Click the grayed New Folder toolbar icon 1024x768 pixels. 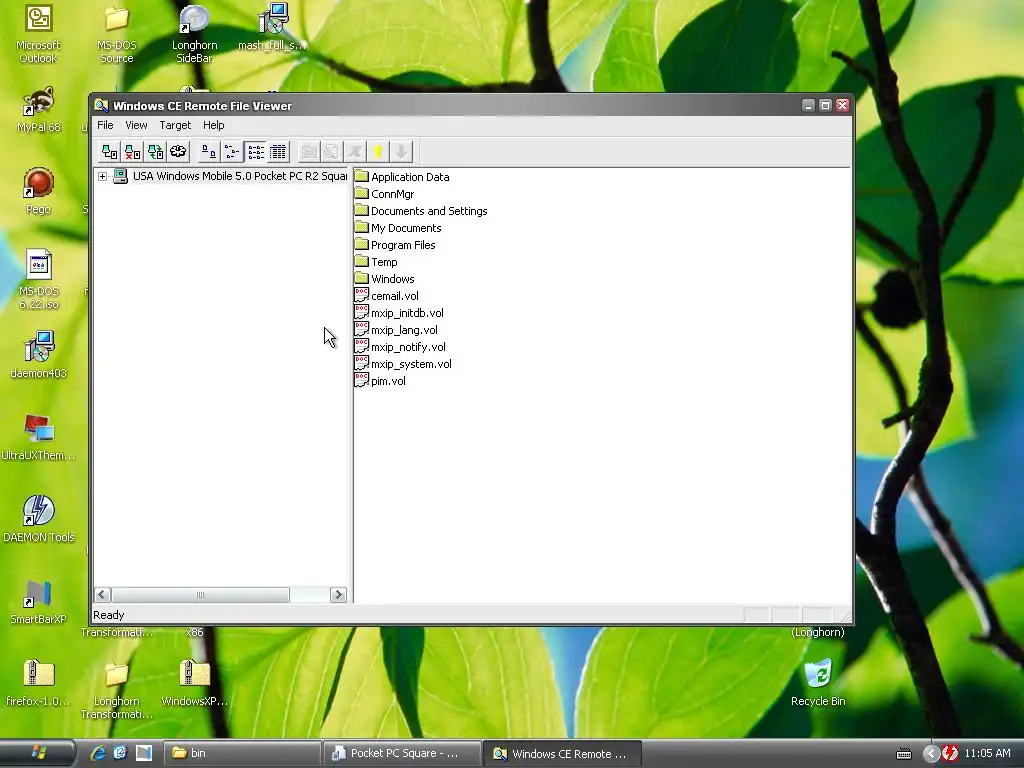click(x=309, y=152)
